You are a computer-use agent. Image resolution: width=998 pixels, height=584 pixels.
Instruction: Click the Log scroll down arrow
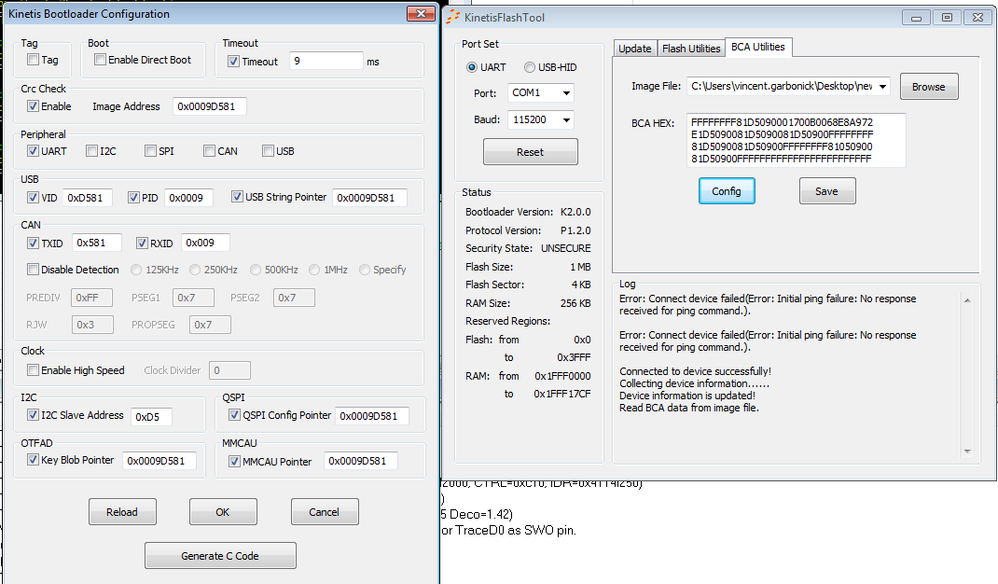(967, 451)
